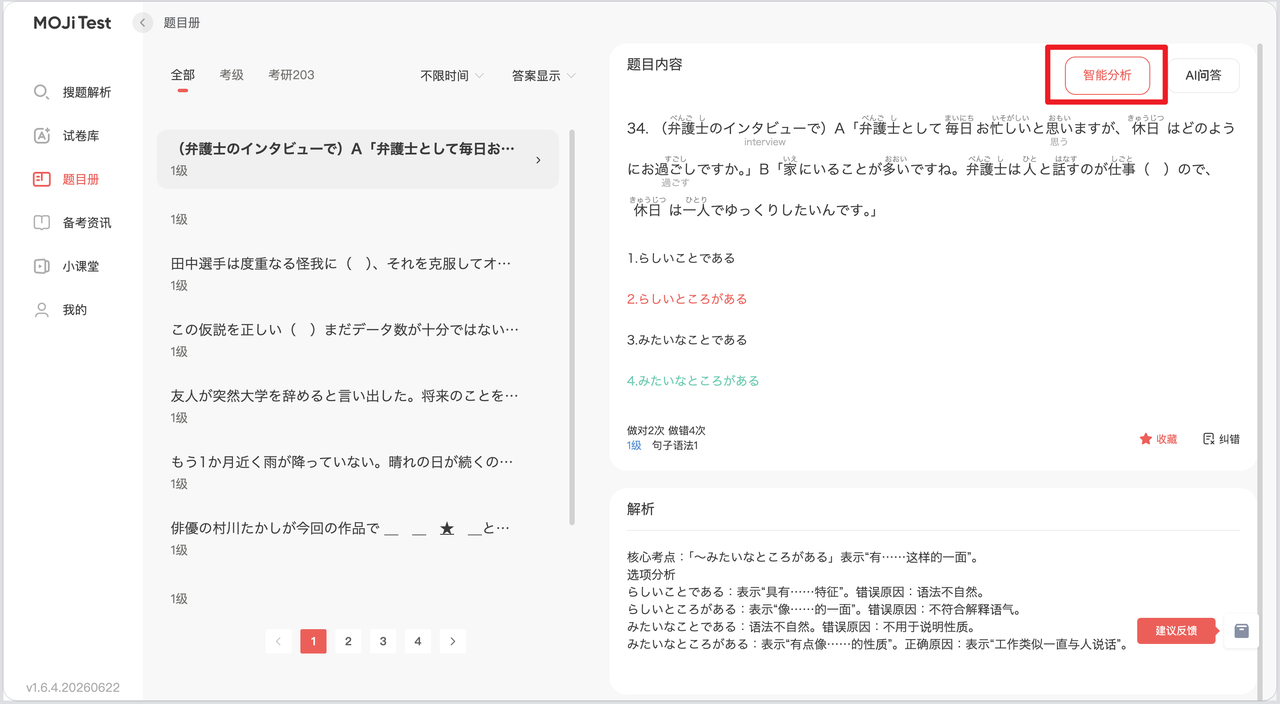1280x704 pixels.
Task: Open 我的 in sidebar menu
Action: click(75, 310)
